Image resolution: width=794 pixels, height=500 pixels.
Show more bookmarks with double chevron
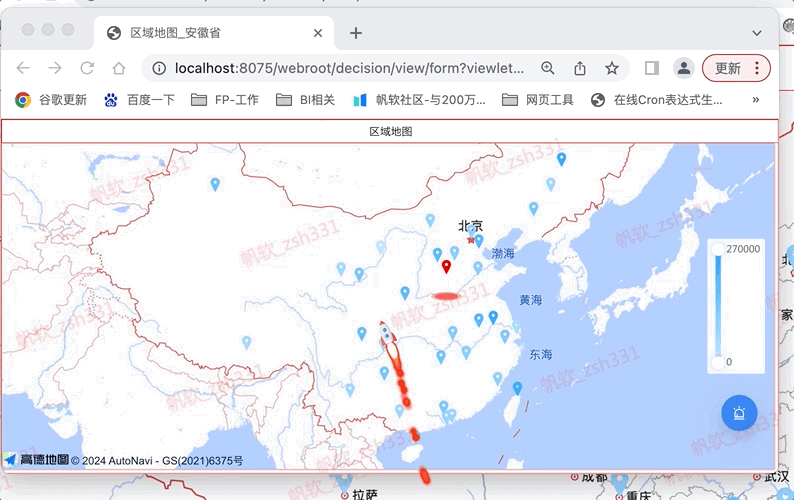tap(756, 100)
